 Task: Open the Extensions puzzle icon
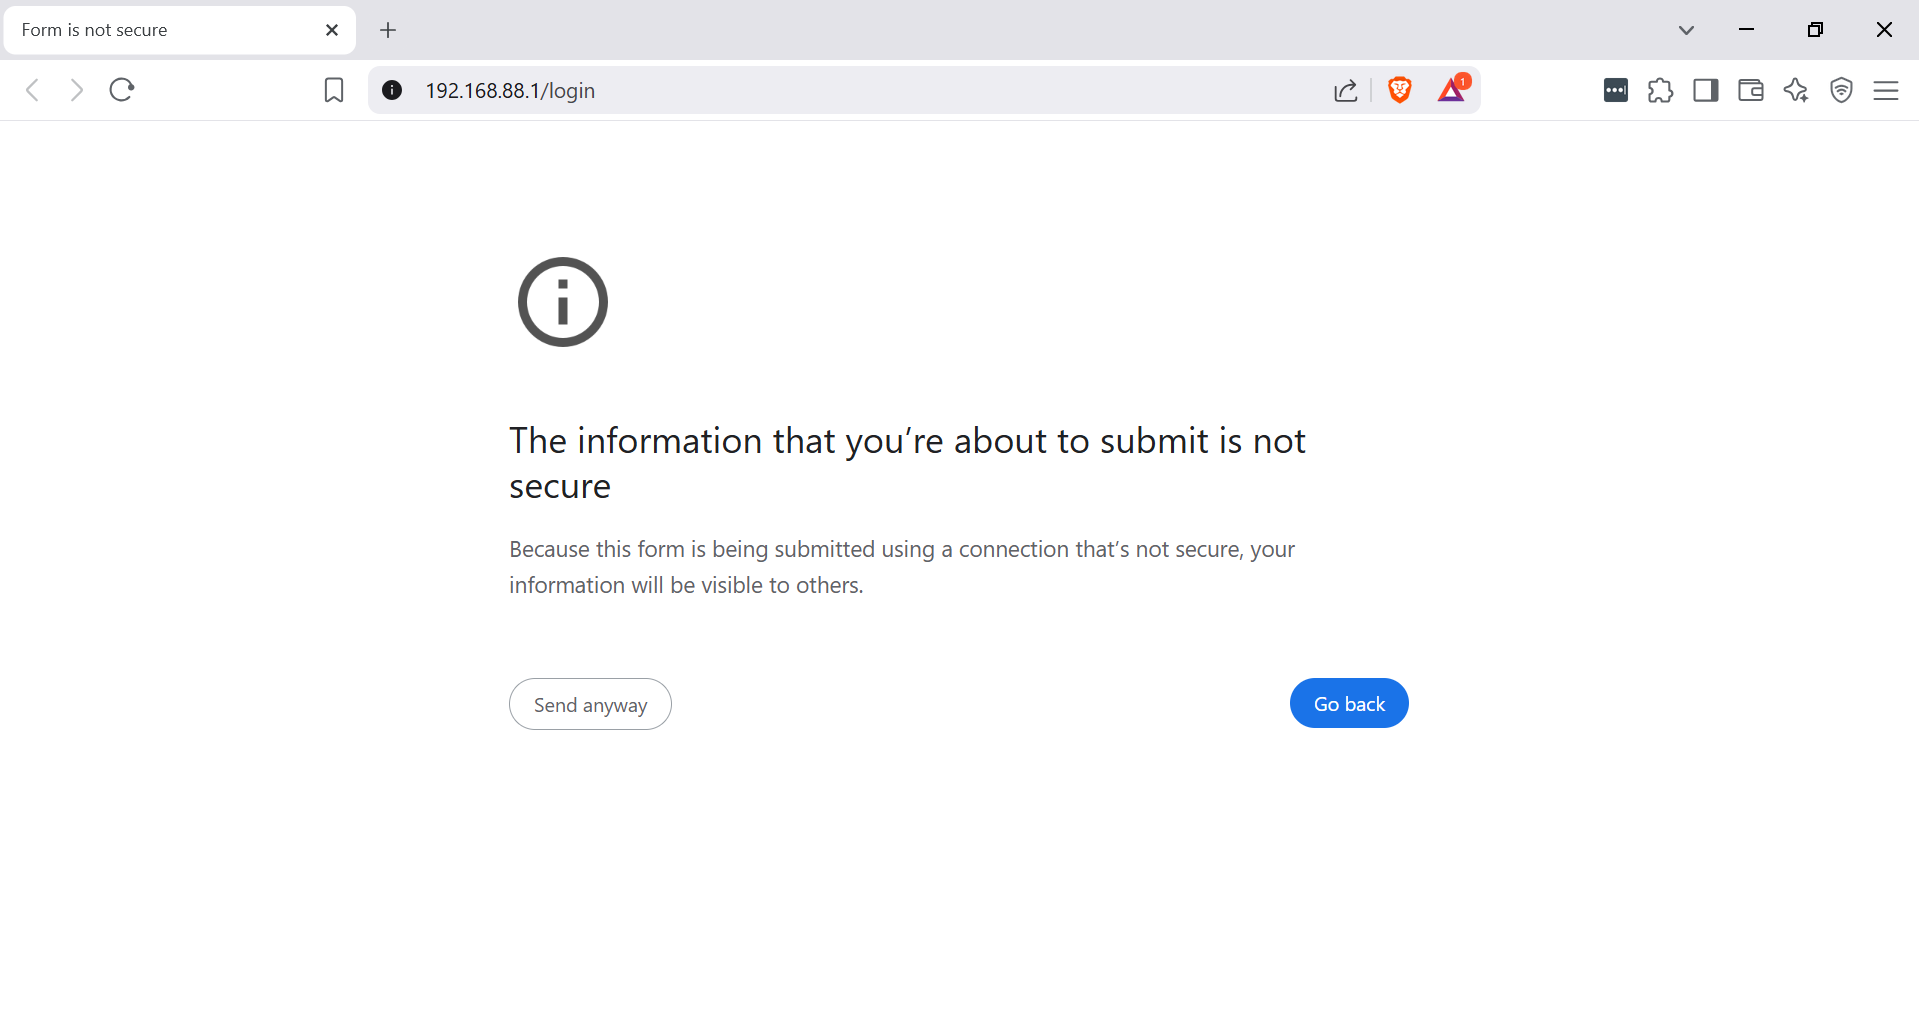point(1661,90)
